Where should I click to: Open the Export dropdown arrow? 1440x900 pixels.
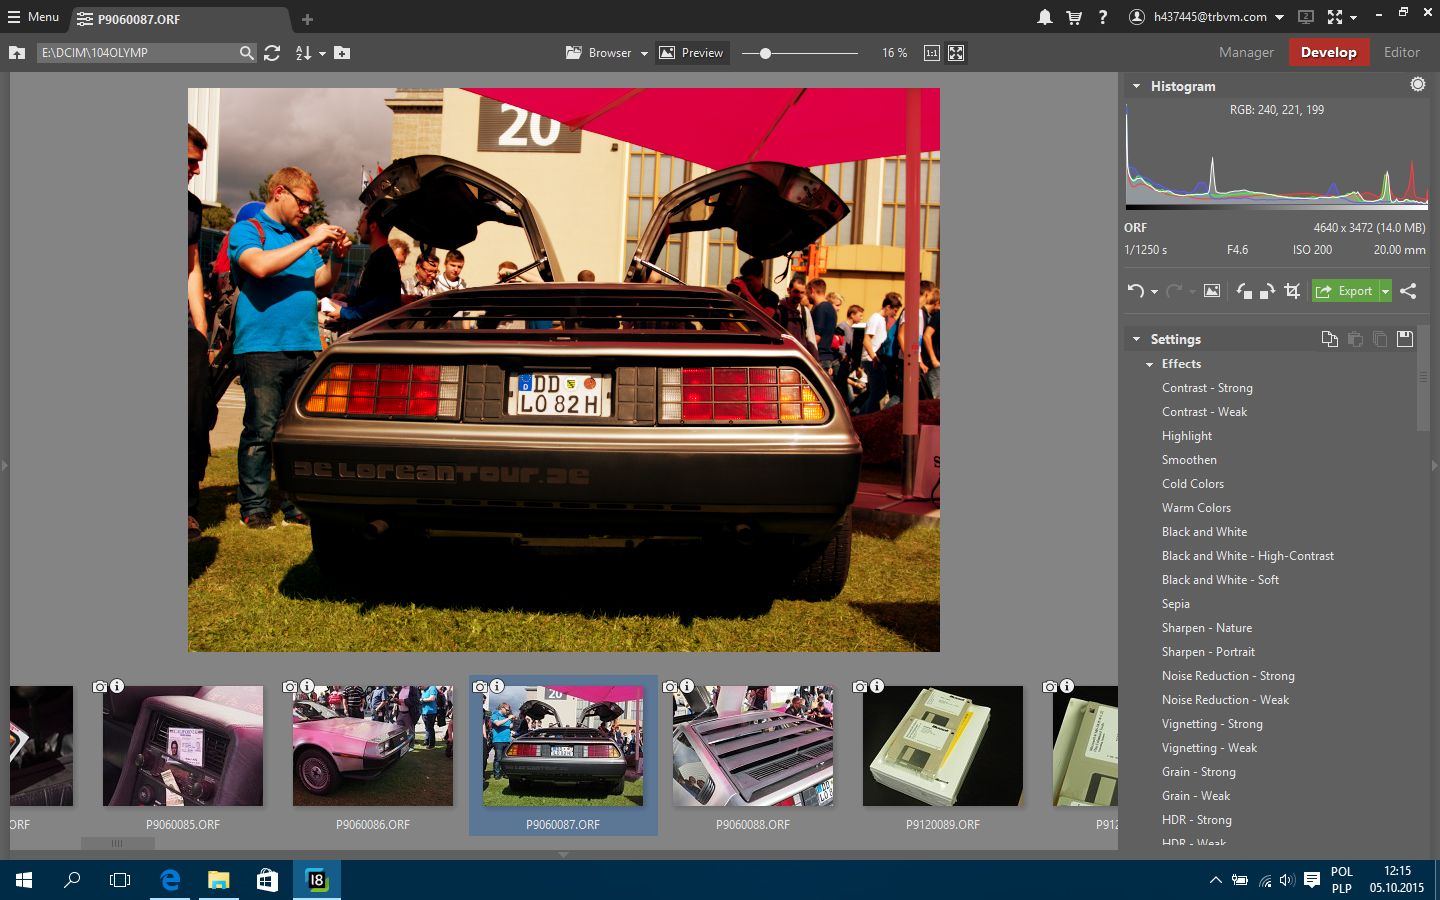tap(1385, 291)
